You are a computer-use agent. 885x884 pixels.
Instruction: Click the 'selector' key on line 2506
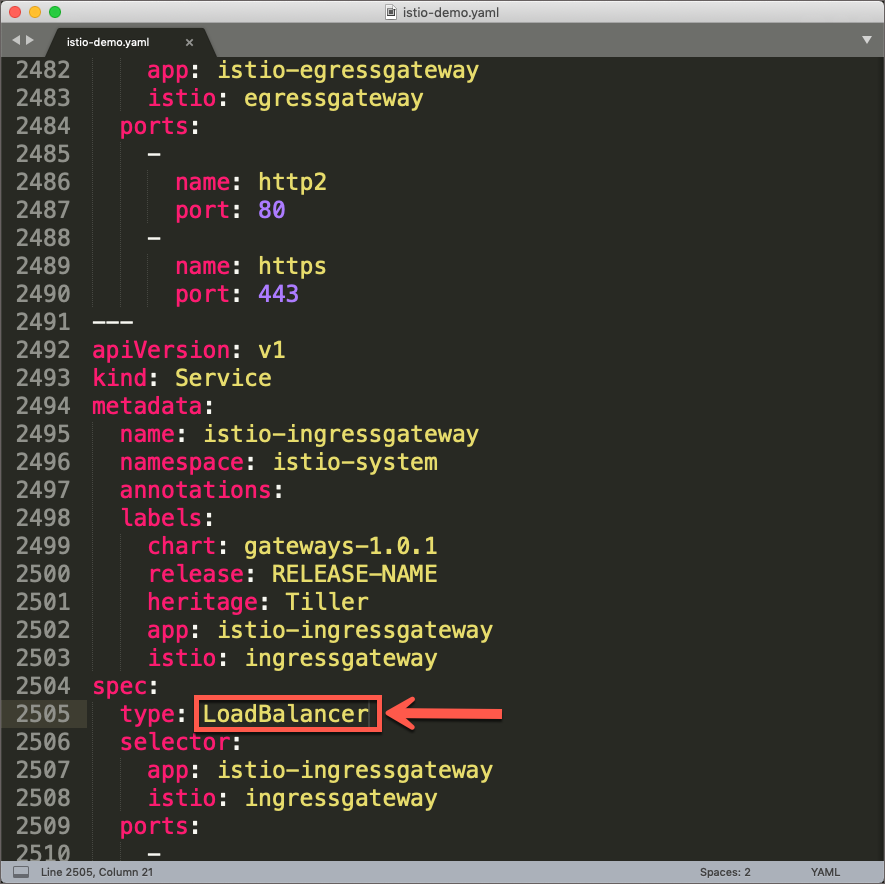click(x=175, y=742)
